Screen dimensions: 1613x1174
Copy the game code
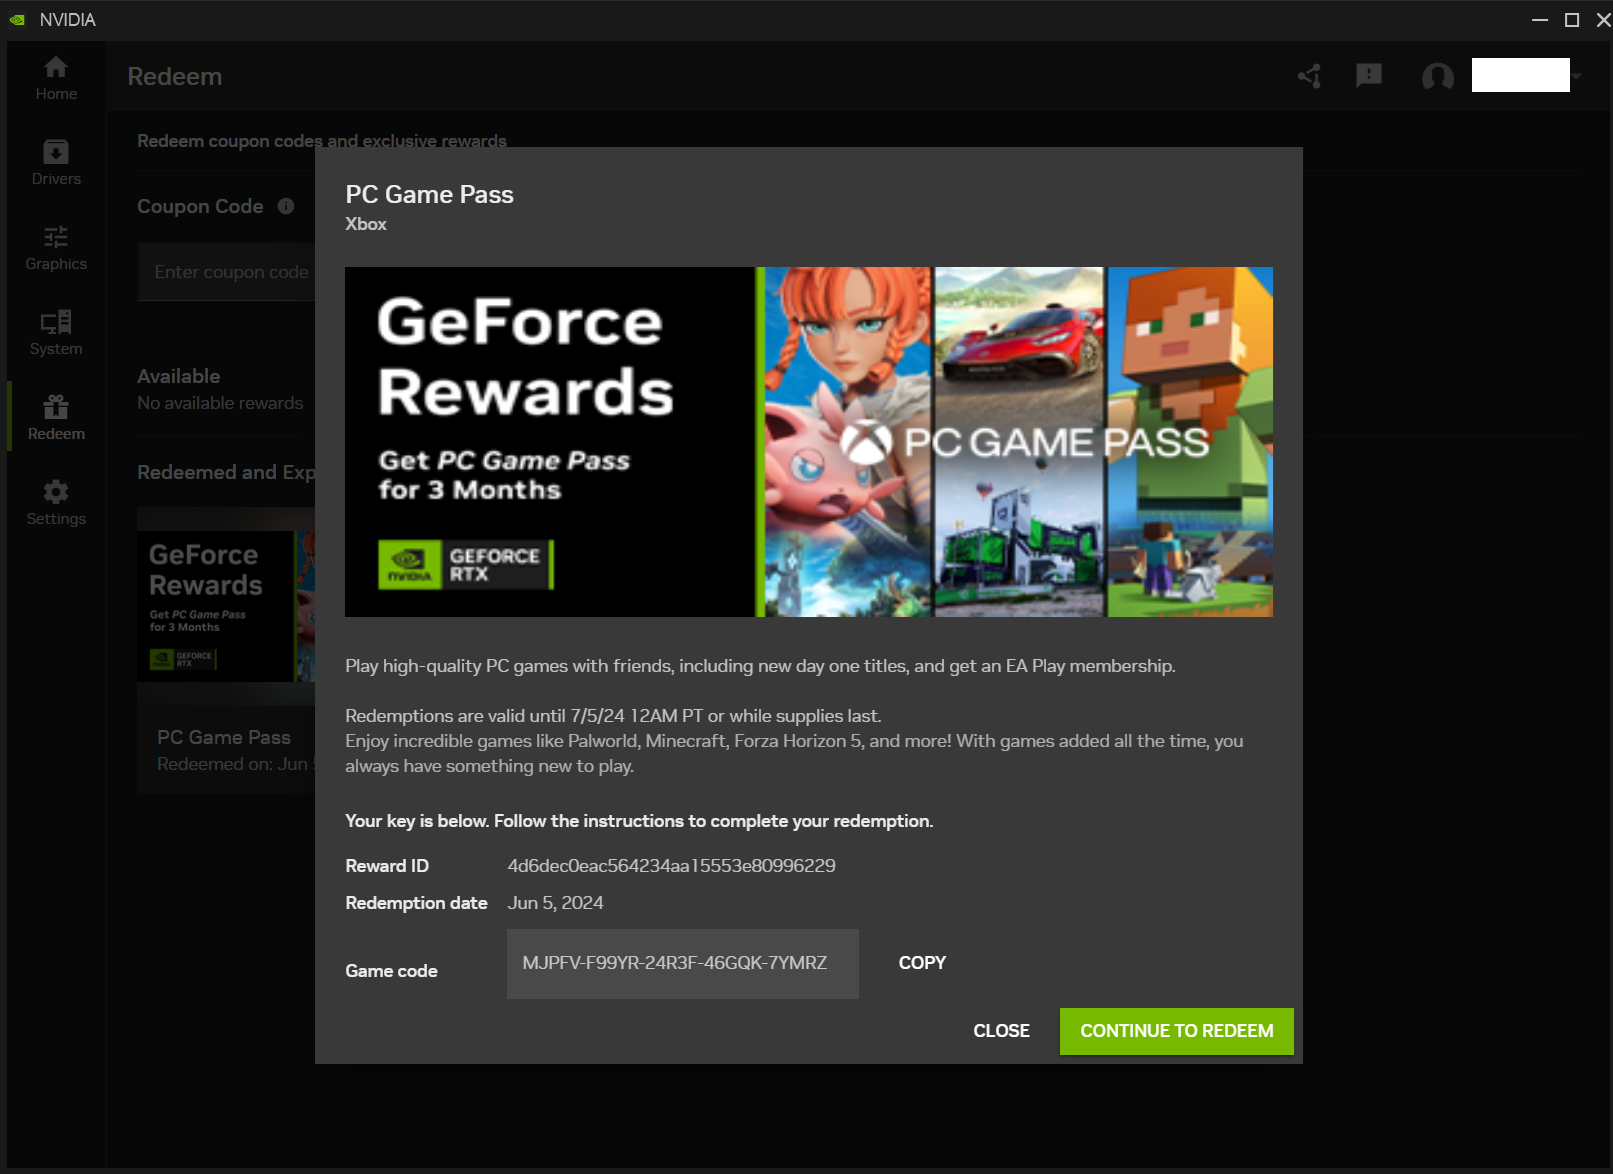point(922,963)
